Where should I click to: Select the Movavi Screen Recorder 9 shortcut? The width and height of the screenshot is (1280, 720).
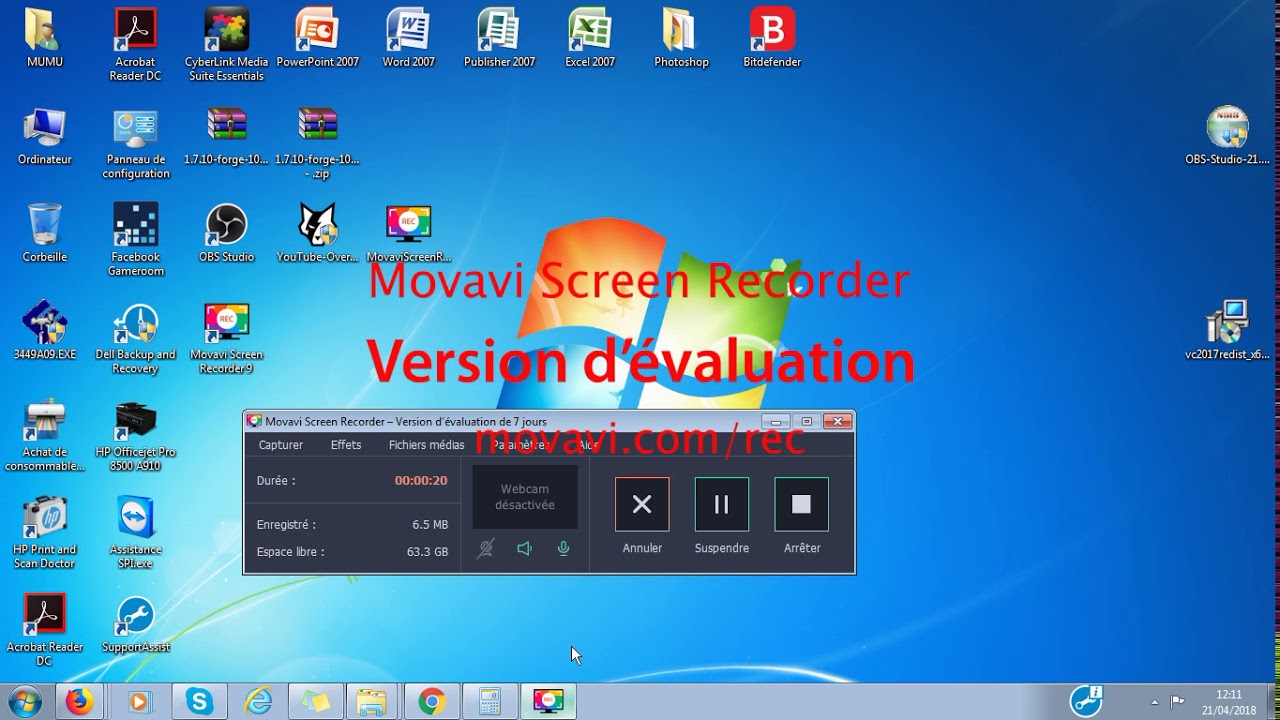click(226, 337)
